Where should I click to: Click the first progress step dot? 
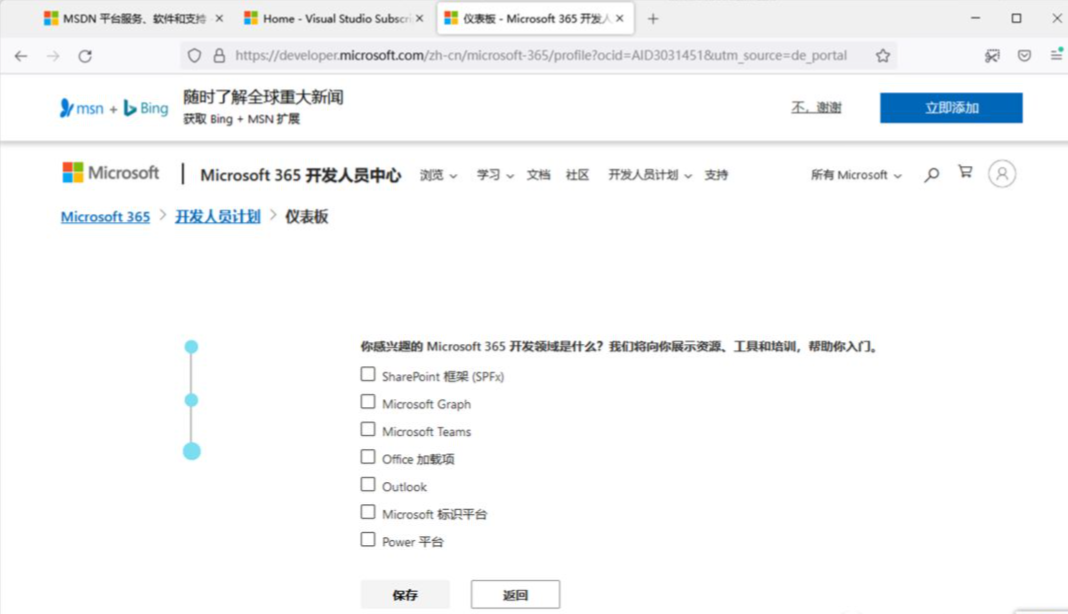[x=191, y=347]
